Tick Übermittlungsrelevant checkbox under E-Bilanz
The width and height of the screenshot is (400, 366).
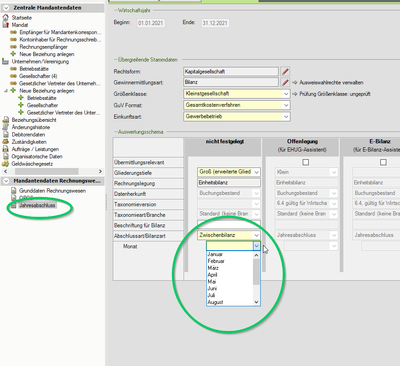(383, 162)
